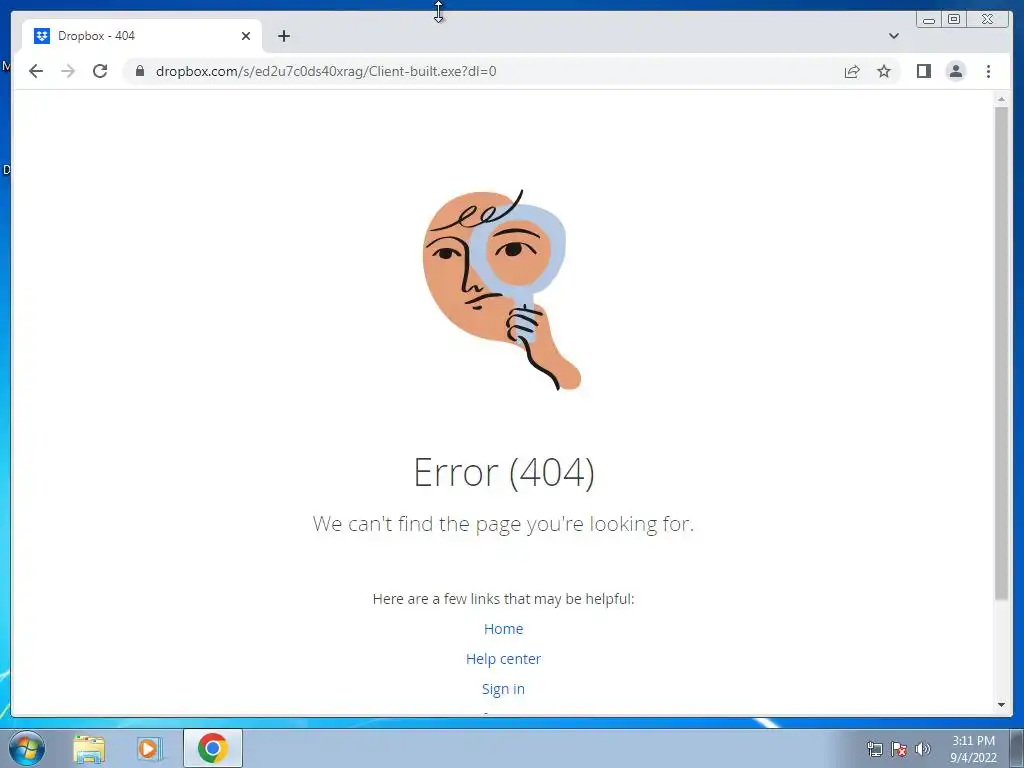The image size is (1024, 768).
Task: Click the forward navigation arrow
Action: 68,71
